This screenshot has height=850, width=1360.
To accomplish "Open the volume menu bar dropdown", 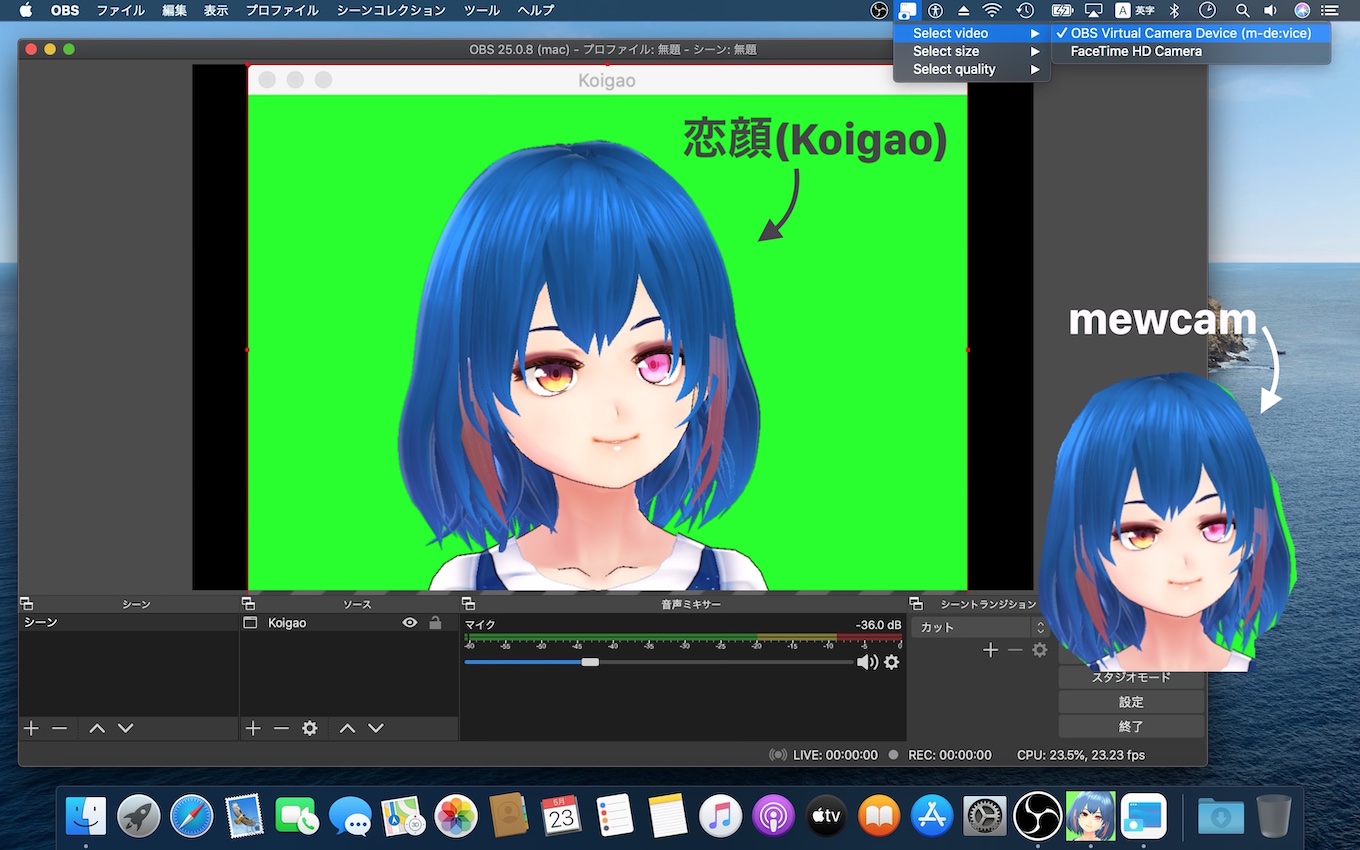I will tap(1270, 10).
